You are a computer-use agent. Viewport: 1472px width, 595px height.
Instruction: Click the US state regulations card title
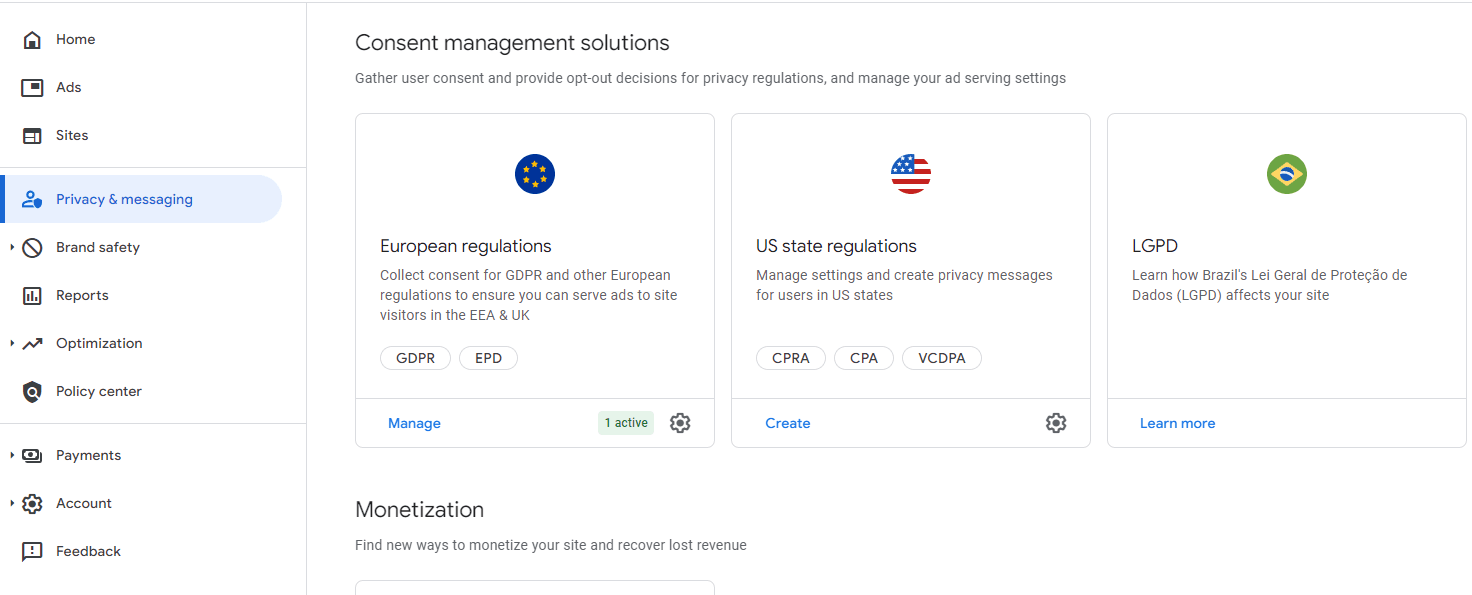tap(836, 247)
